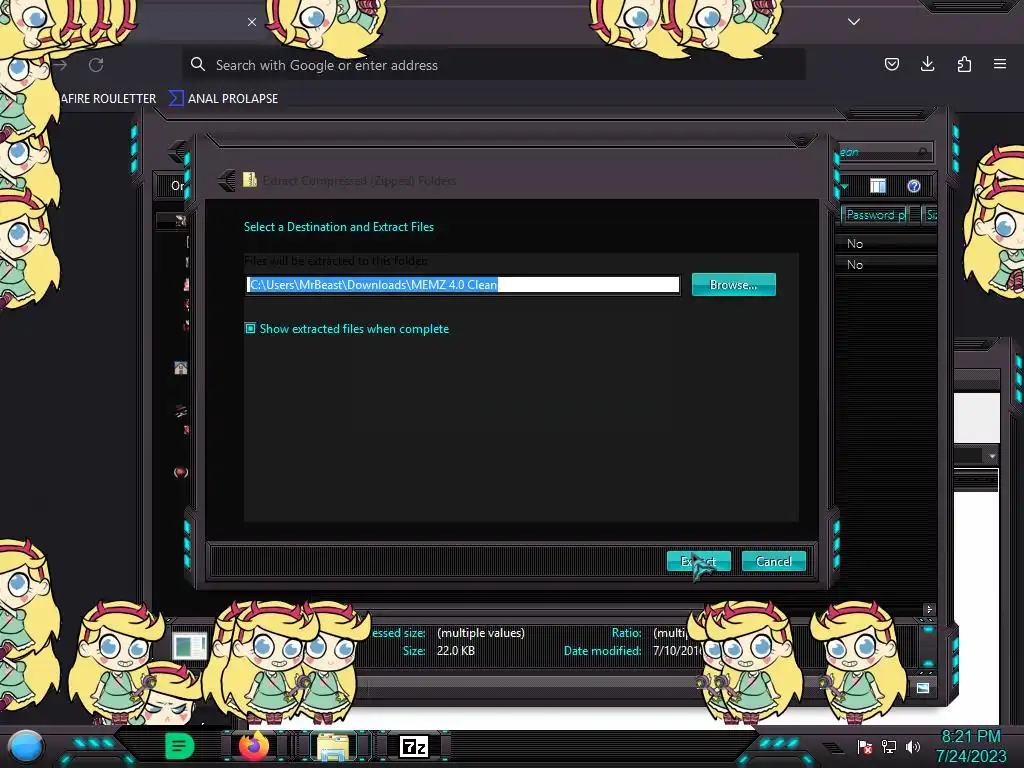Reload the Firefox page
This screenshot has width=1024, height=768.
(96, 65)
